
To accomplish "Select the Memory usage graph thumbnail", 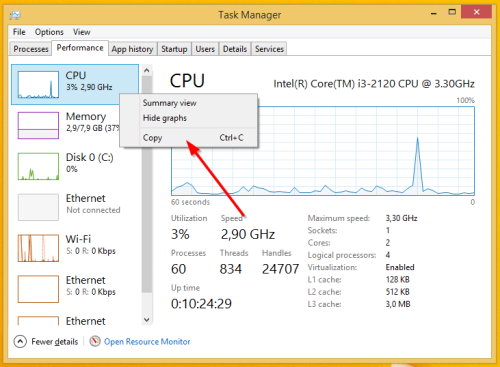I will 38,125.
